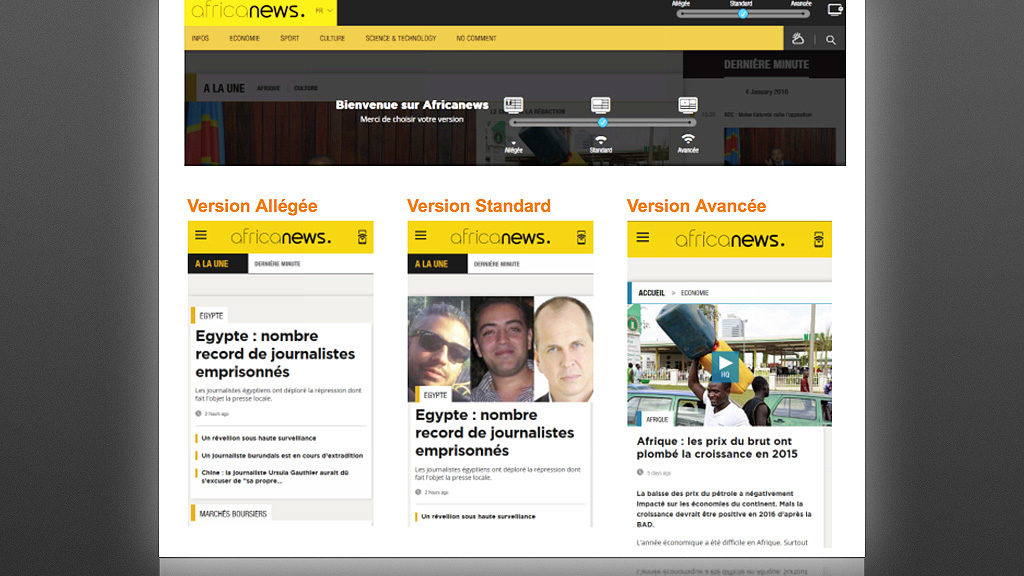Click the monitor icon in the top-right corner
The height and width of the screenshot is (576, 1024).
836,11
